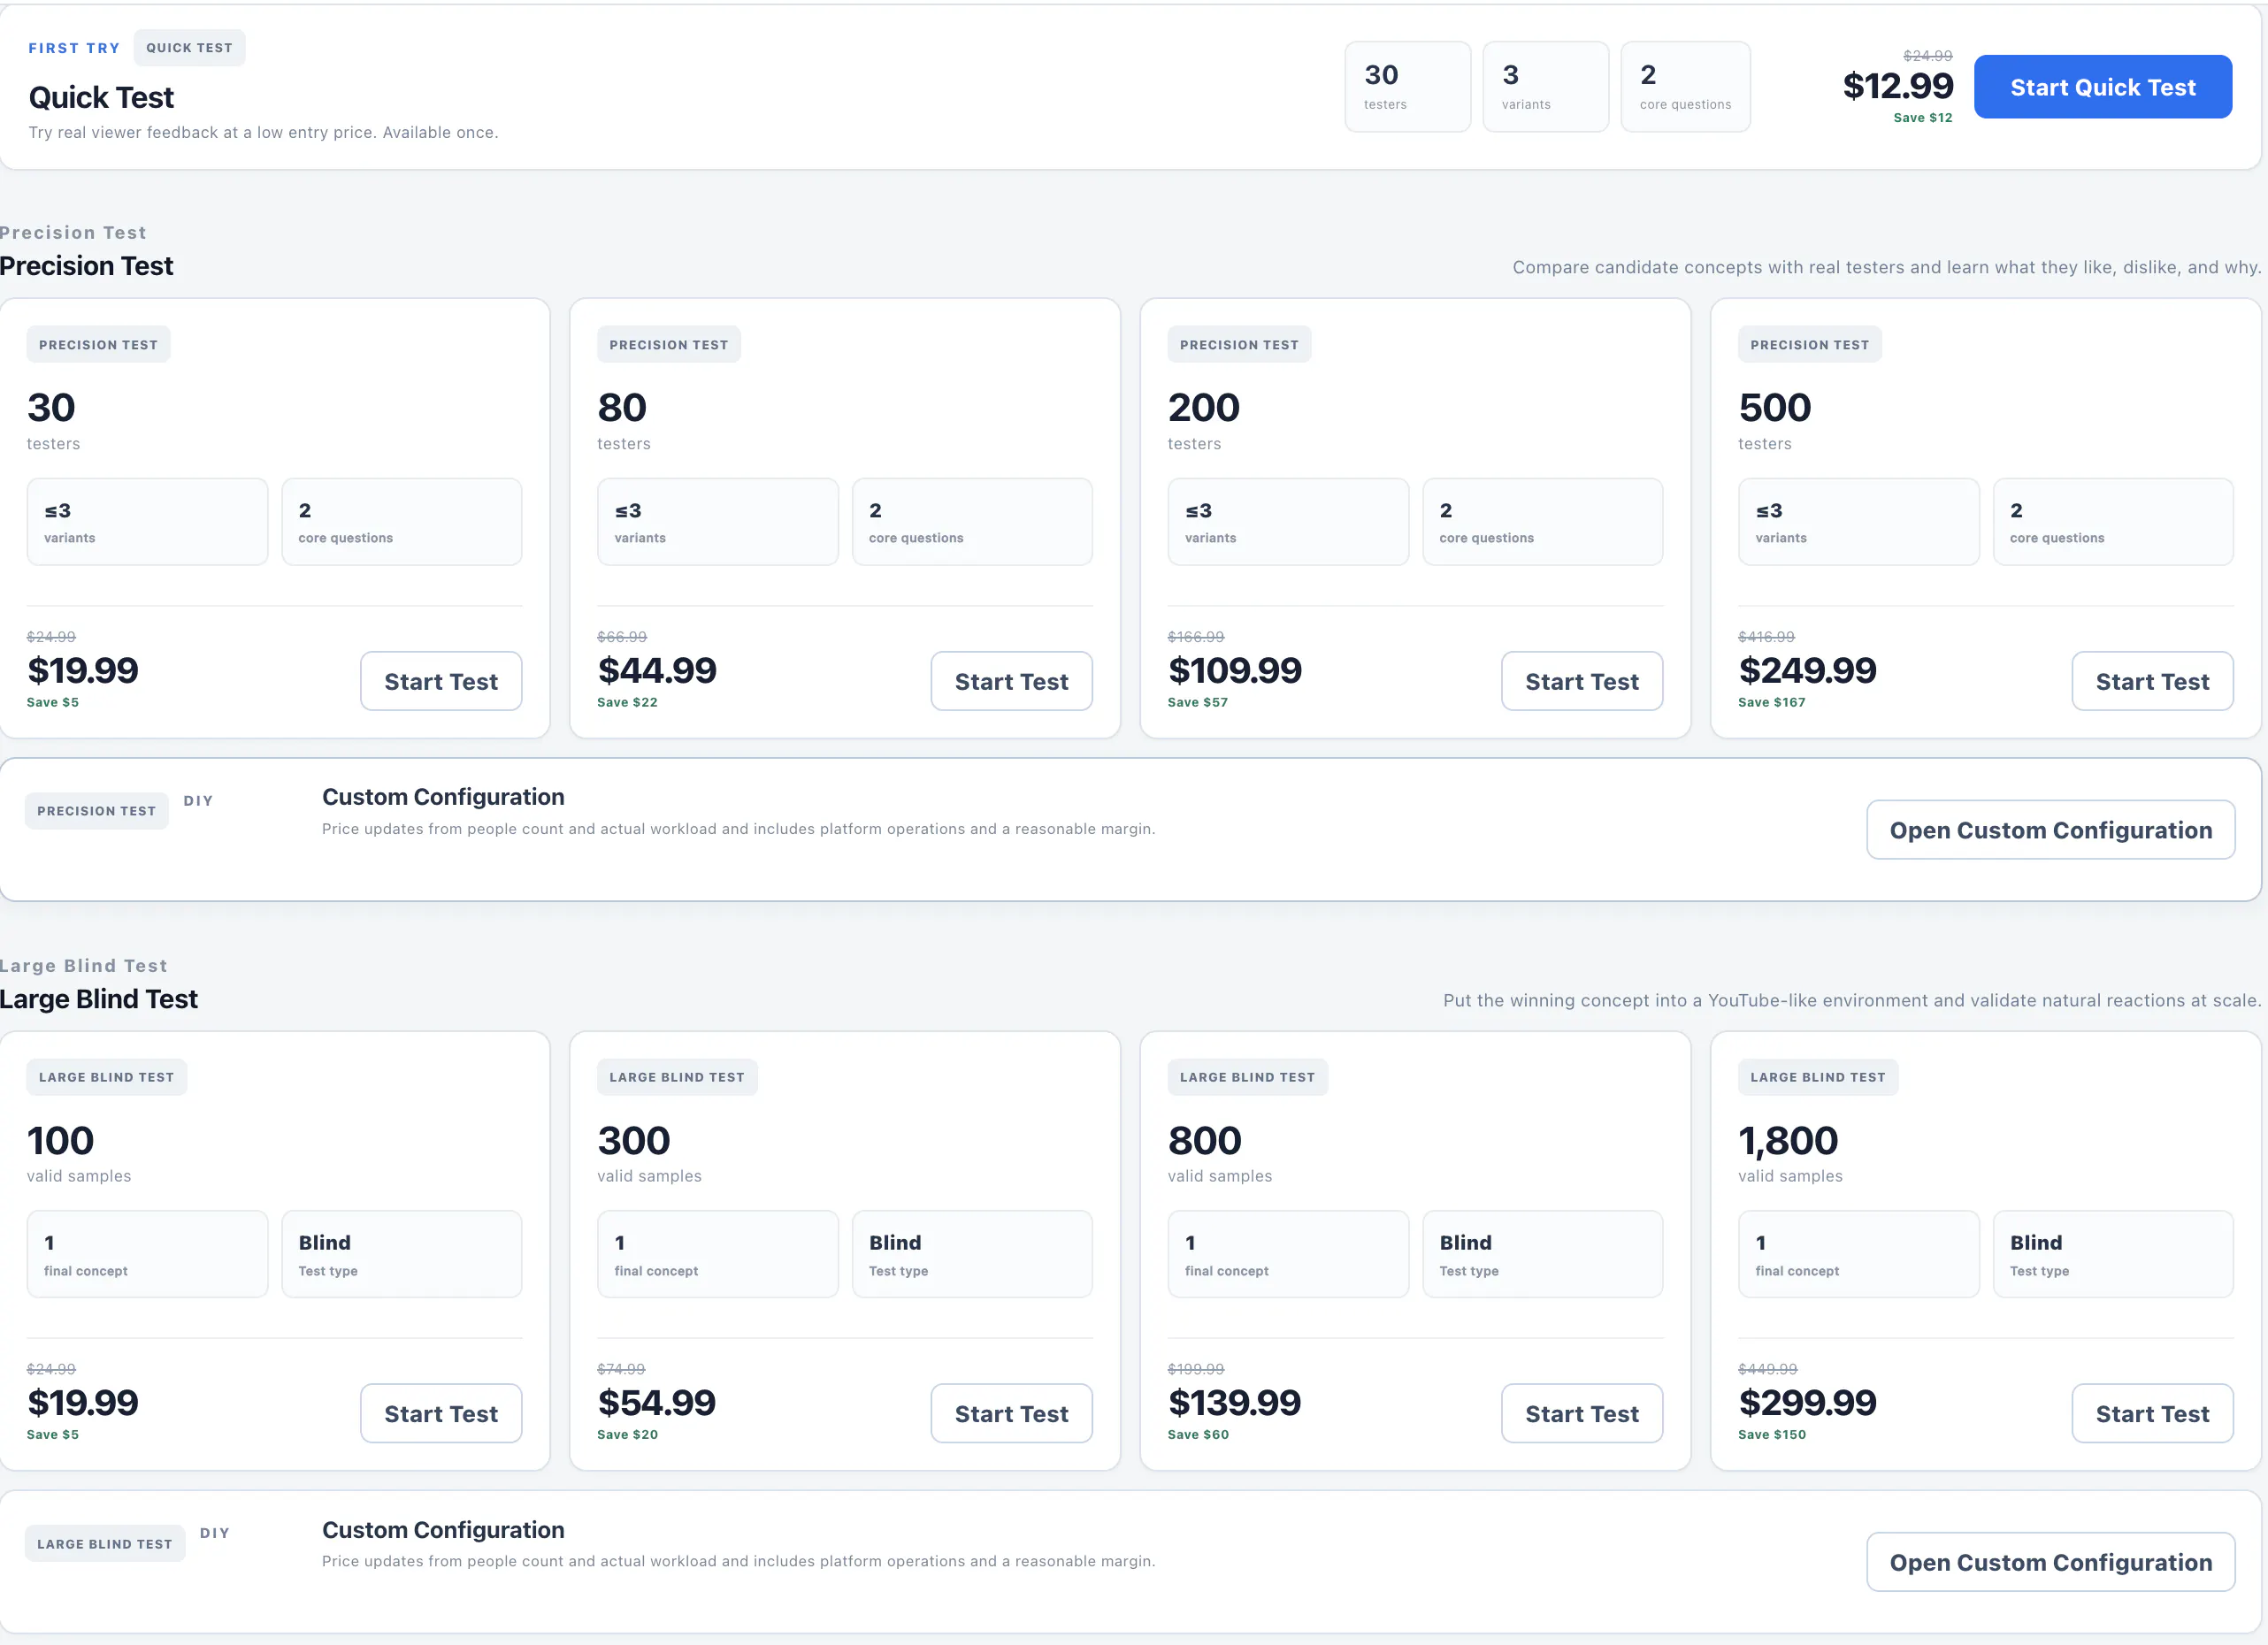The image size is (2268, 1645).
Task: Click the PRECISION TEST badge on 500 testers card
Action: tap(1809, 344)
